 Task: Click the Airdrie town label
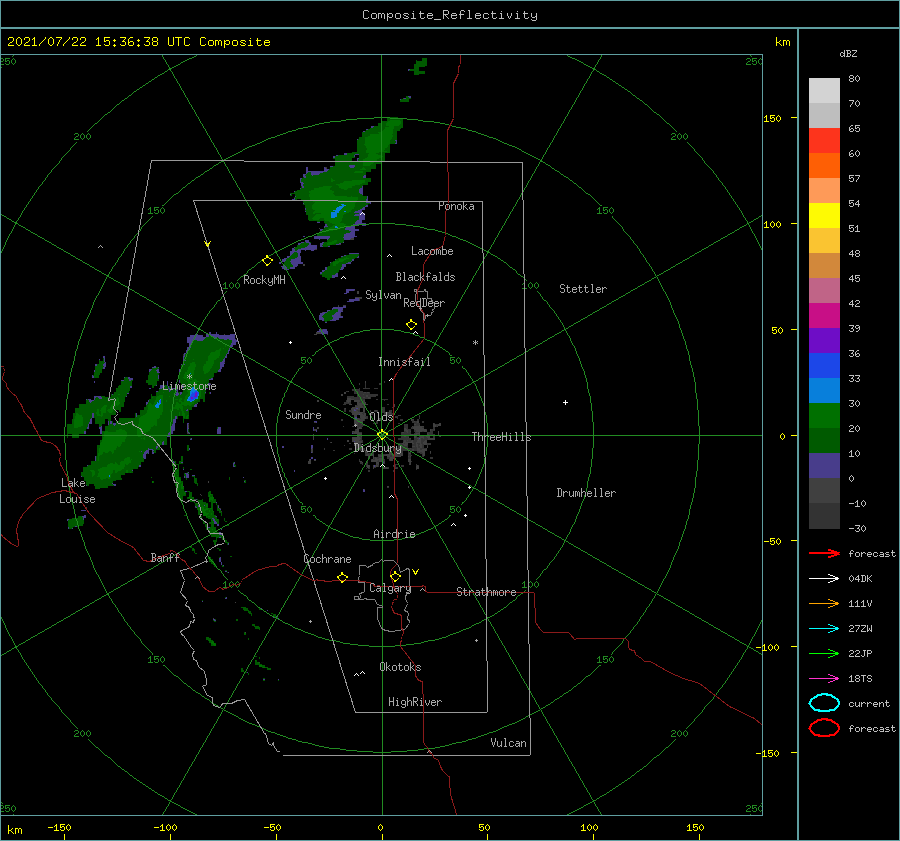[x=394, y=534]
